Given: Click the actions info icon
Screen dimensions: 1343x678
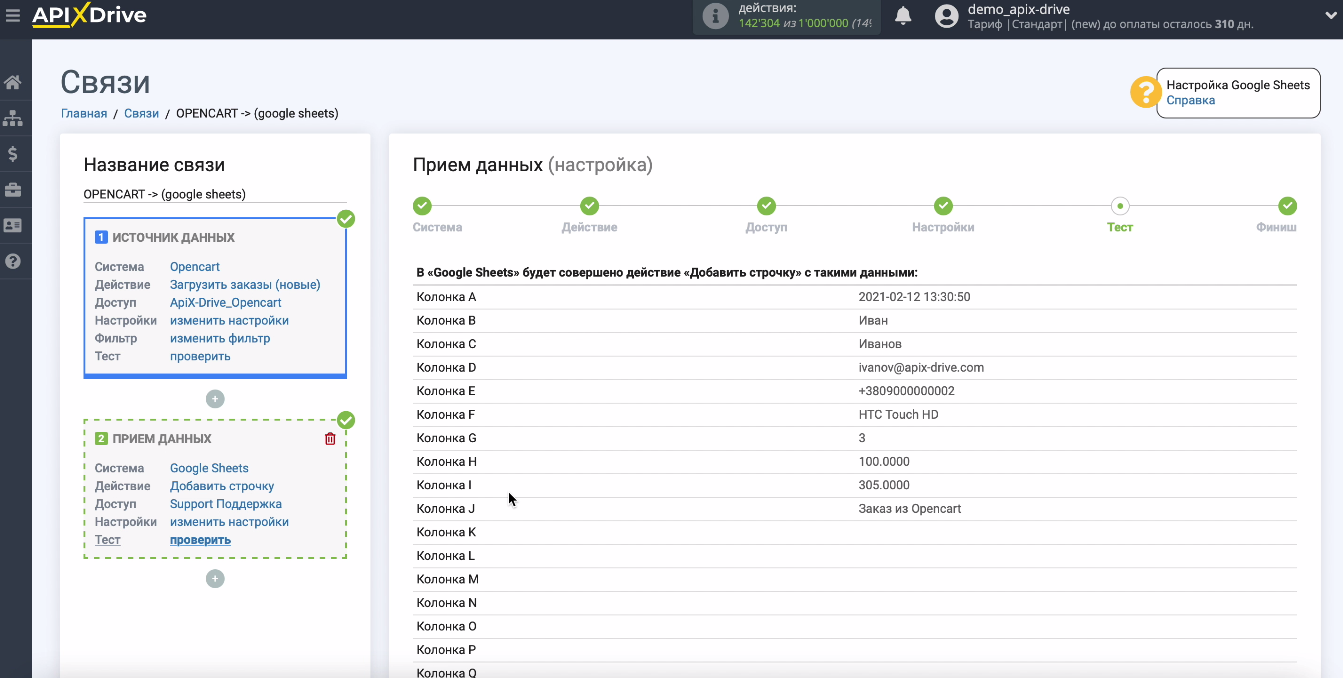Looking at the screenshot, I should (715, 16).
